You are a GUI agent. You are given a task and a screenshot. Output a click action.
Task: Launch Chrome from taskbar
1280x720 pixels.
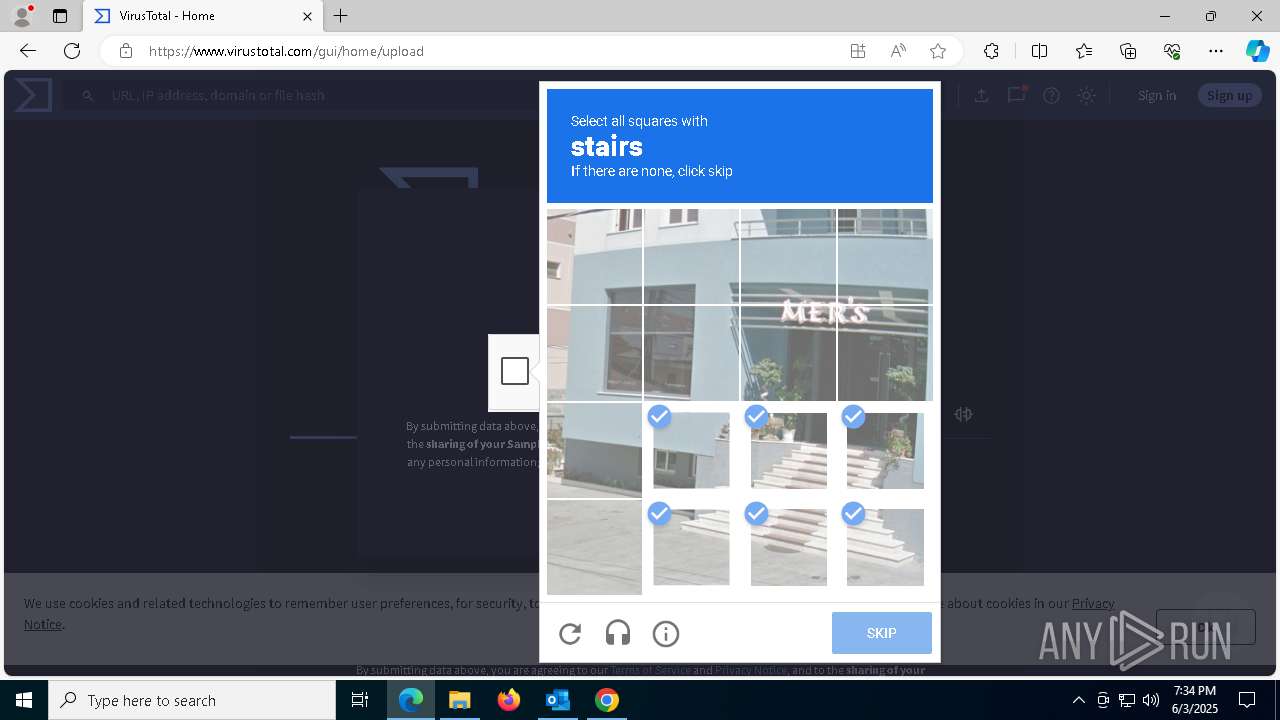607,700
